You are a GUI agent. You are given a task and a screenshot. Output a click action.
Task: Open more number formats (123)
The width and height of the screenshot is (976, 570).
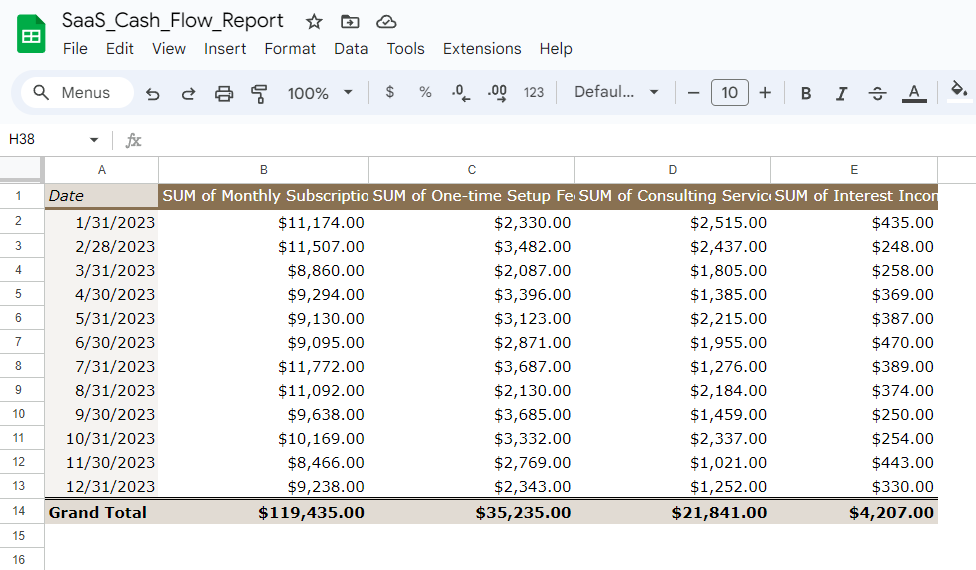[533, 93]
